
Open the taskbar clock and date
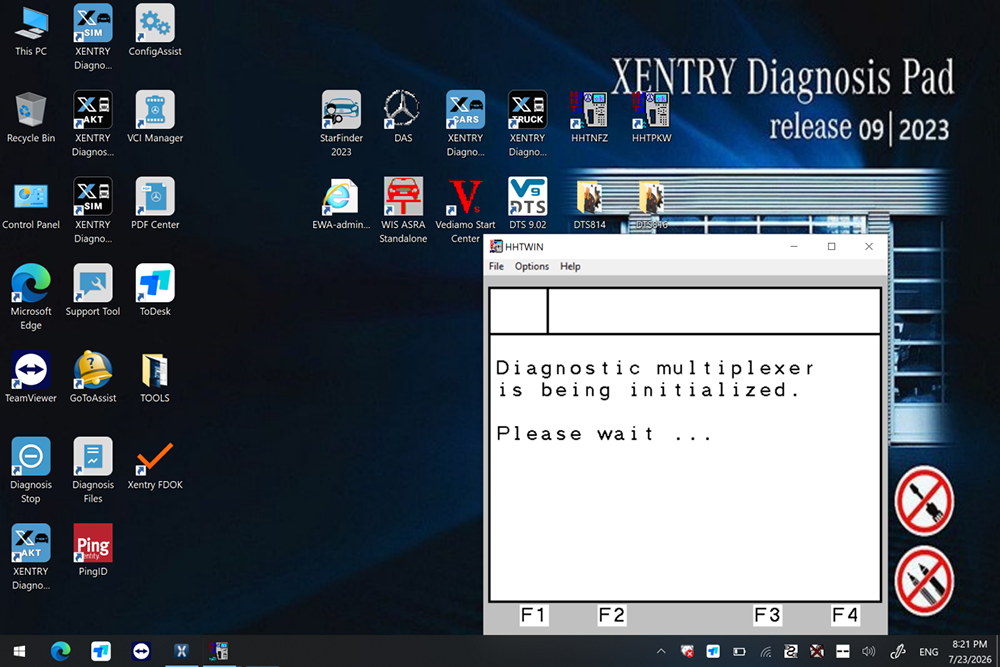pos(969,652)
